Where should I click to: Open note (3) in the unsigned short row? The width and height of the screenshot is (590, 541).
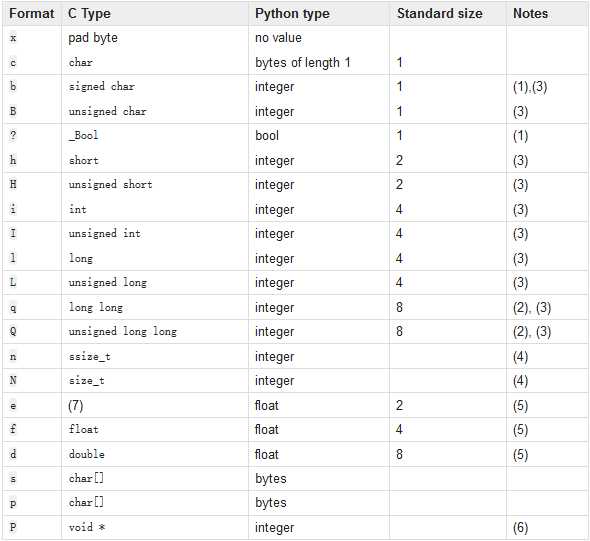pyautogui.click(x=520, y=185)
